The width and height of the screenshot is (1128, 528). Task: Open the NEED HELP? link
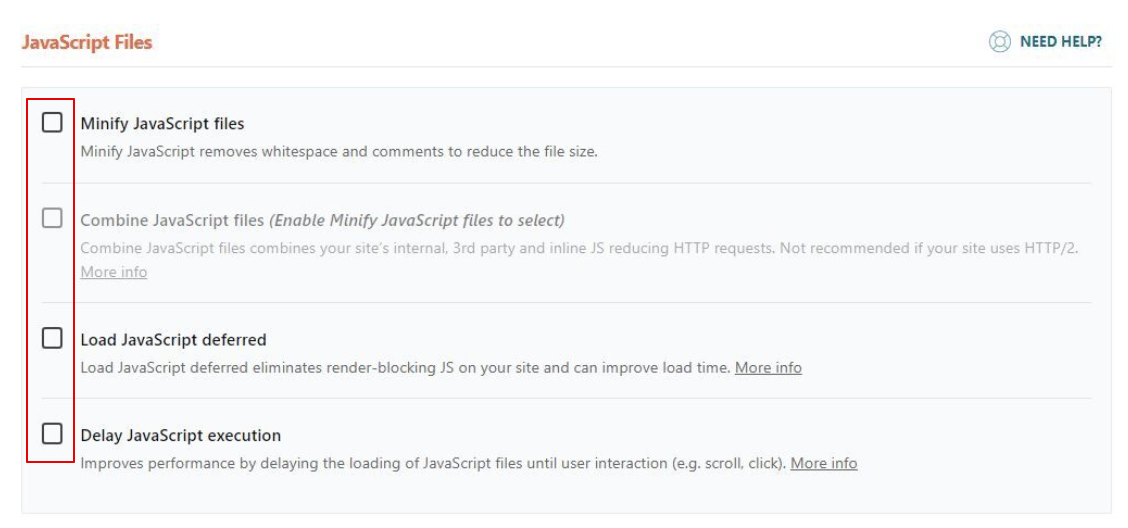(x=1060, y=42)
